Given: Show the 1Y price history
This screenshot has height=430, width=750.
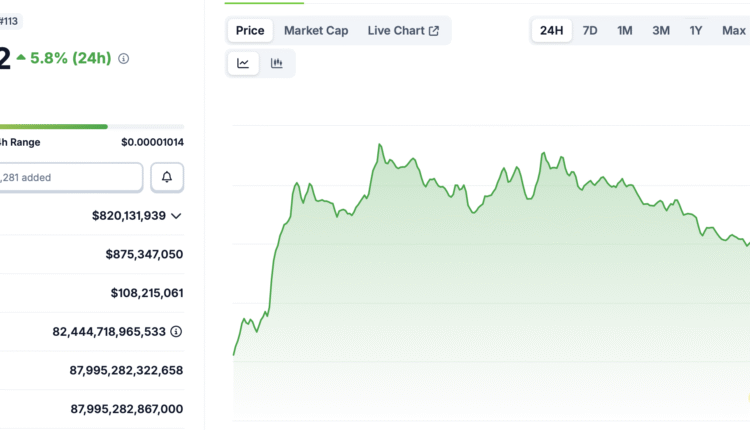Looking at the screenshot, I should point(696,30).
